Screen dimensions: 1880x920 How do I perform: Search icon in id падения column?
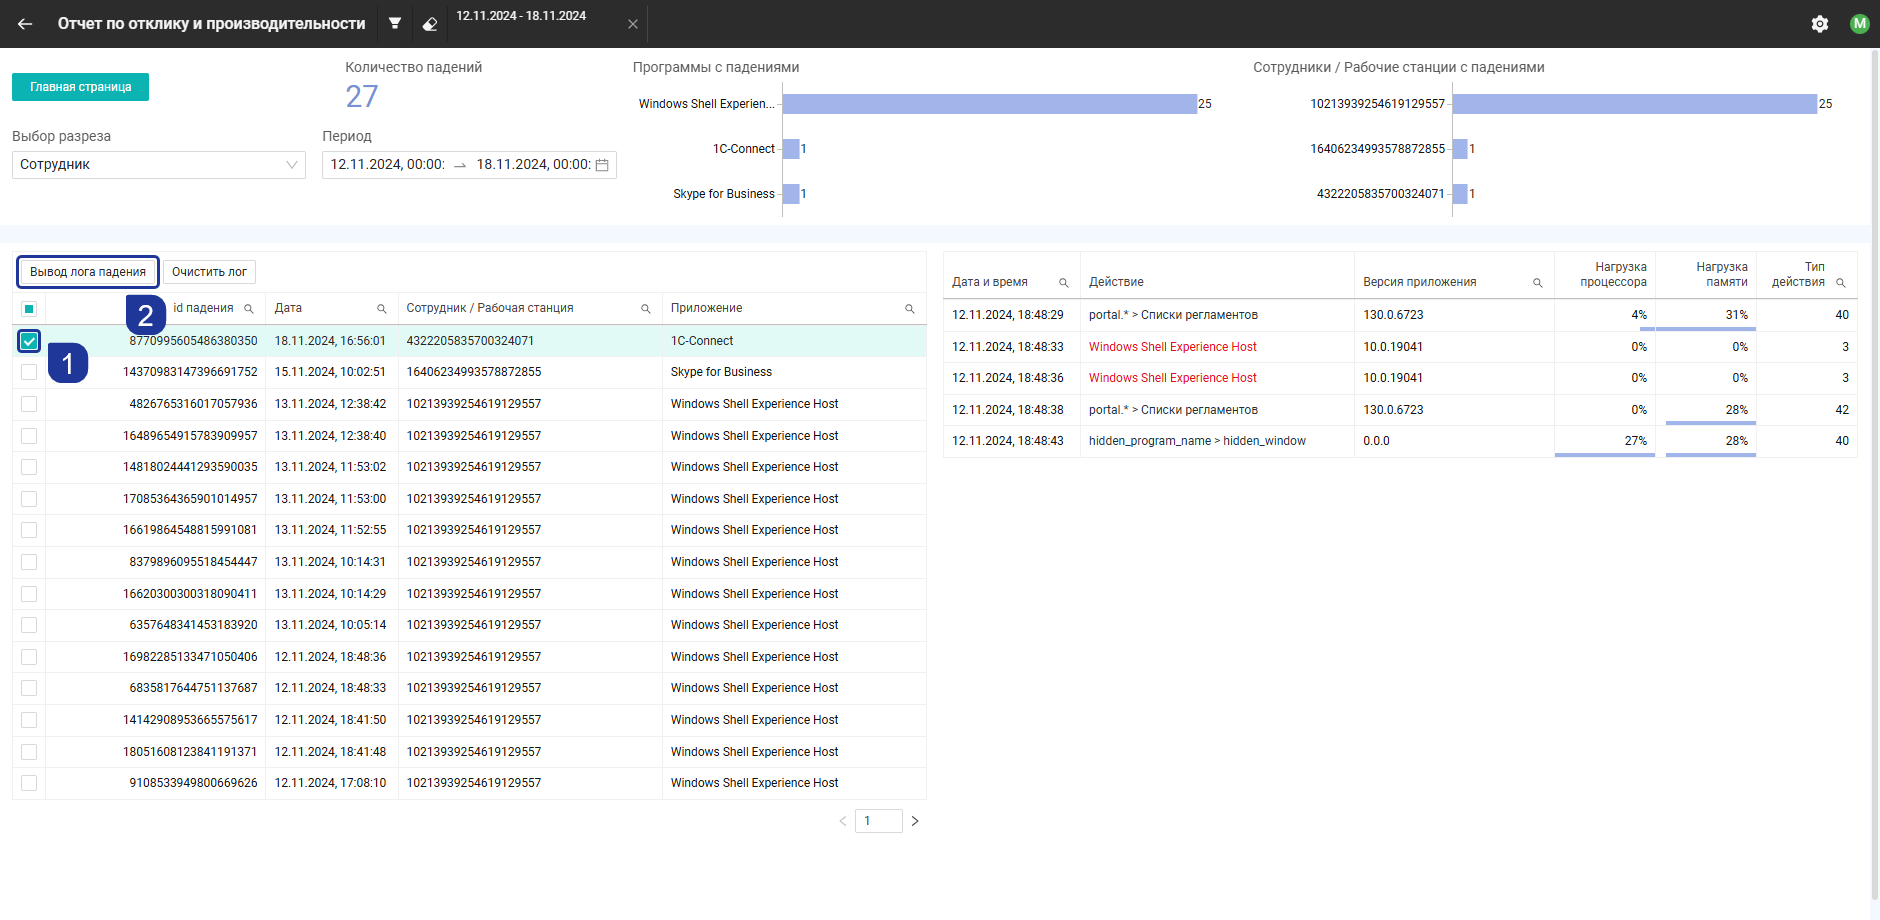click(249, 309)
